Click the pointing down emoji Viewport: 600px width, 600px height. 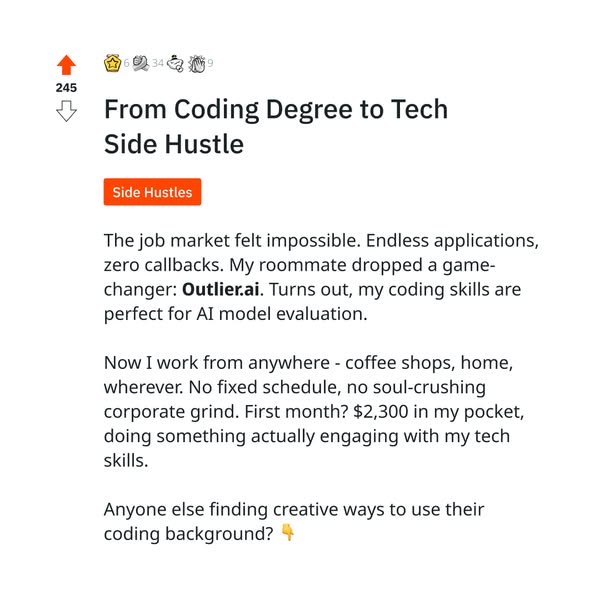tap(288, 533)
